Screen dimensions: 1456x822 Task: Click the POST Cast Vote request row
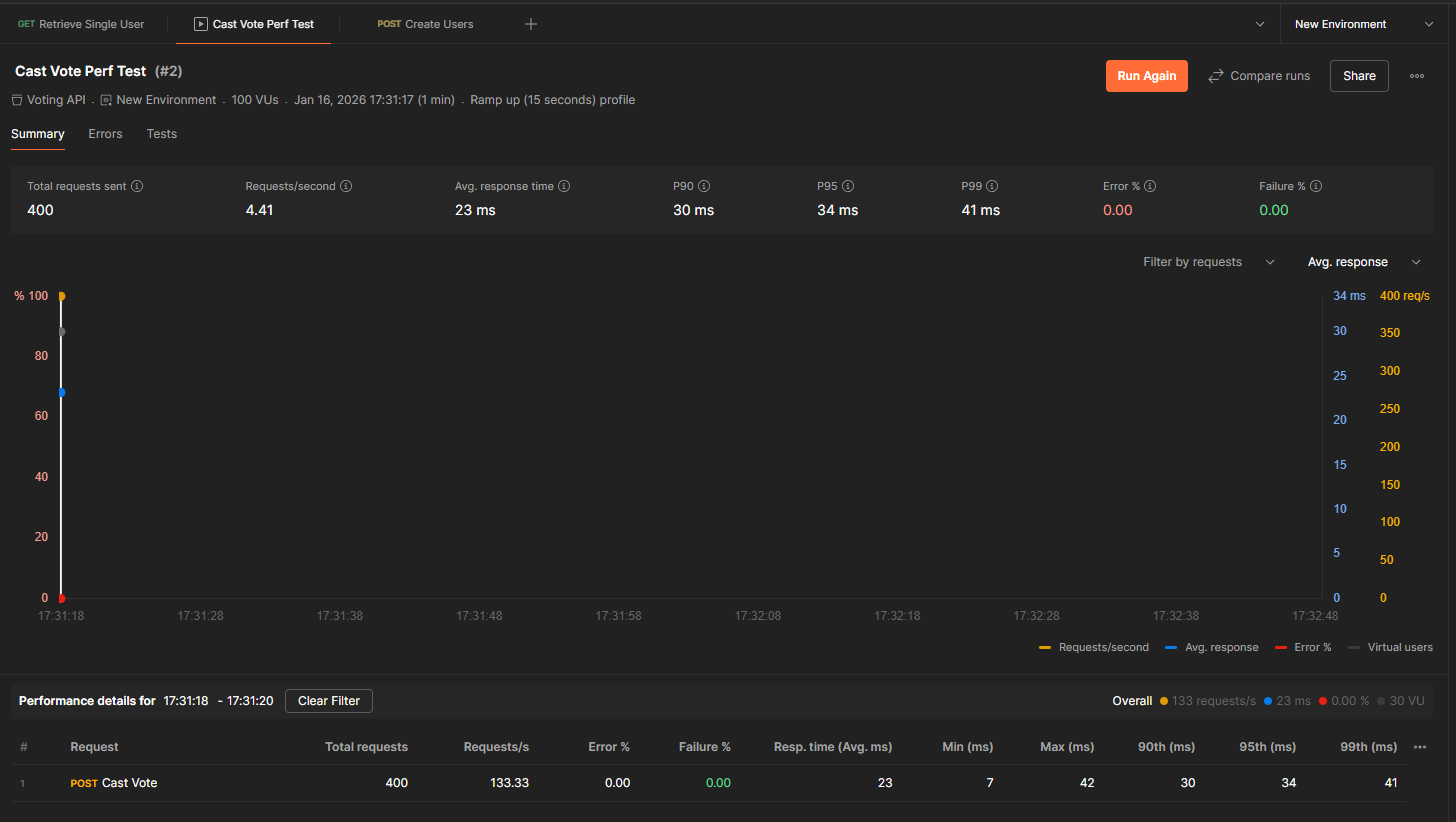pos(709,783)
